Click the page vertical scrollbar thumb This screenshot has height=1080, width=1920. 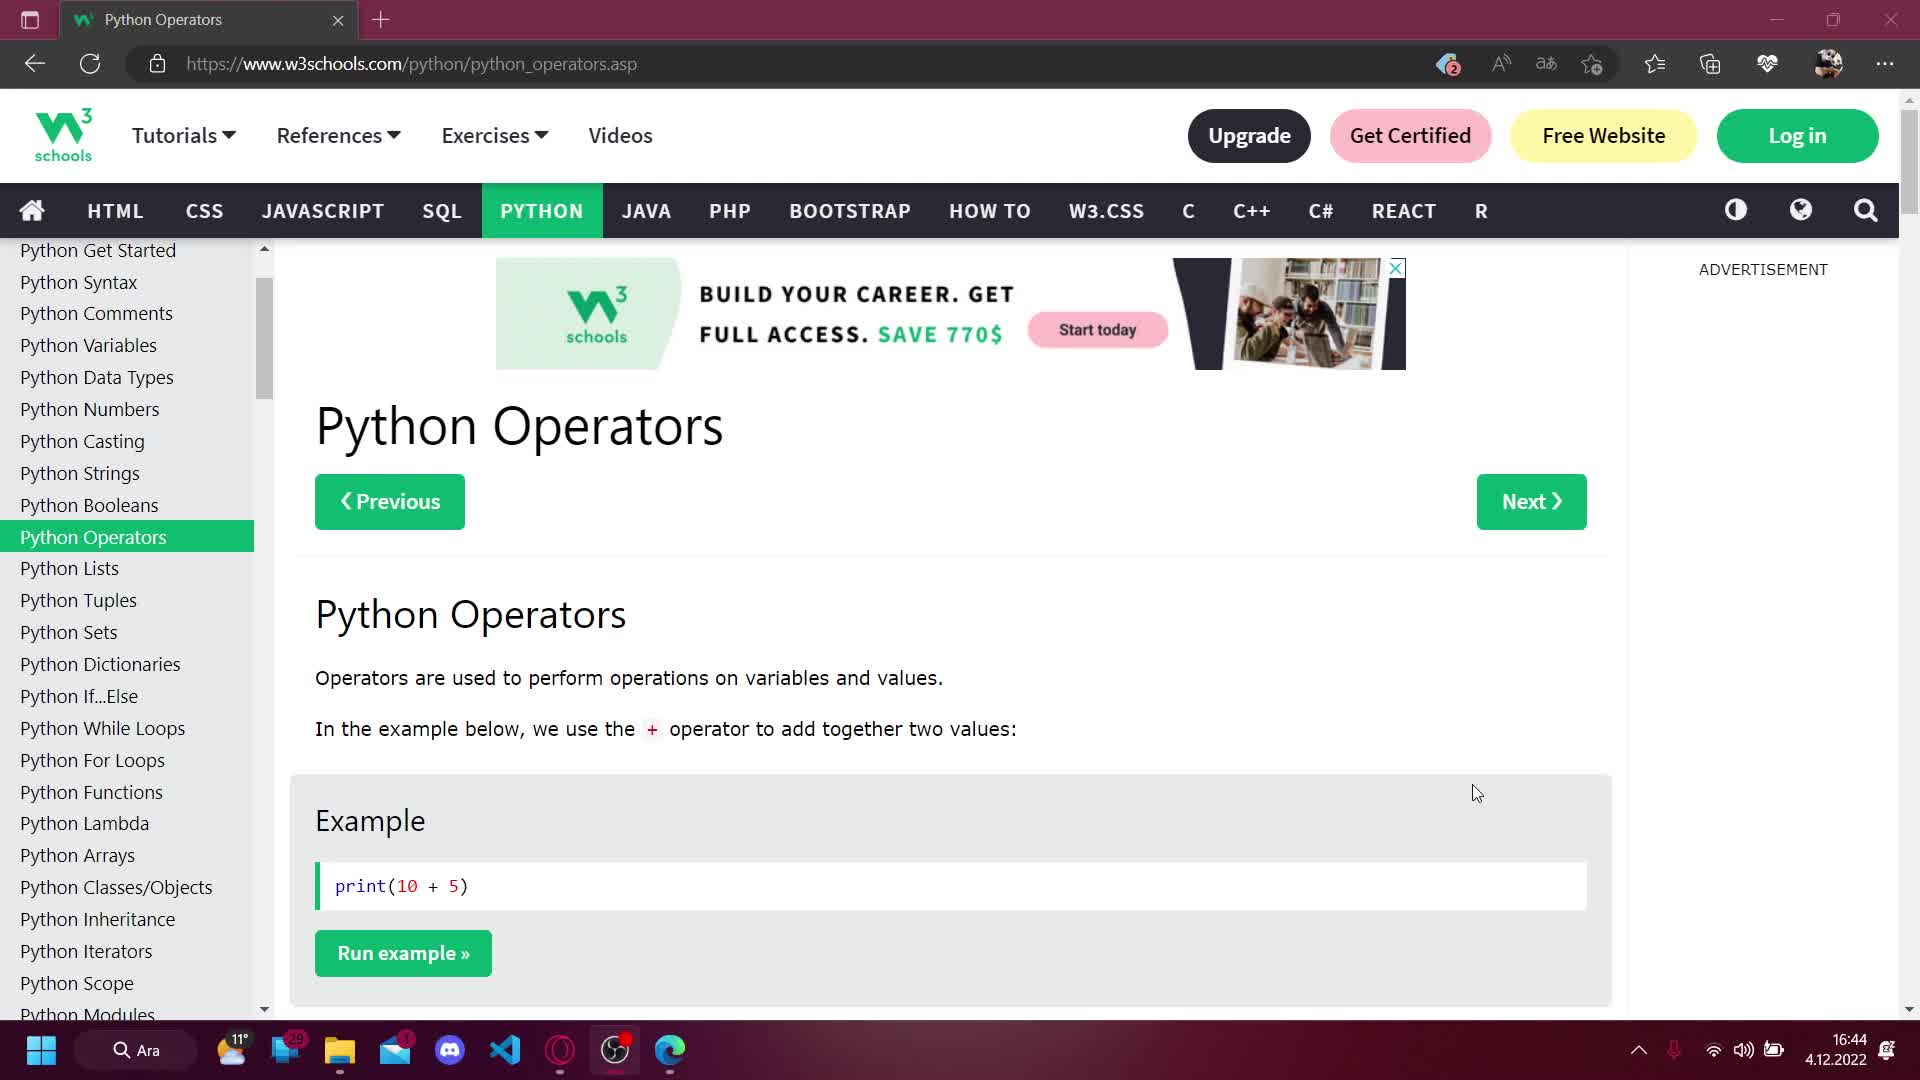[x=1909, y=160]
